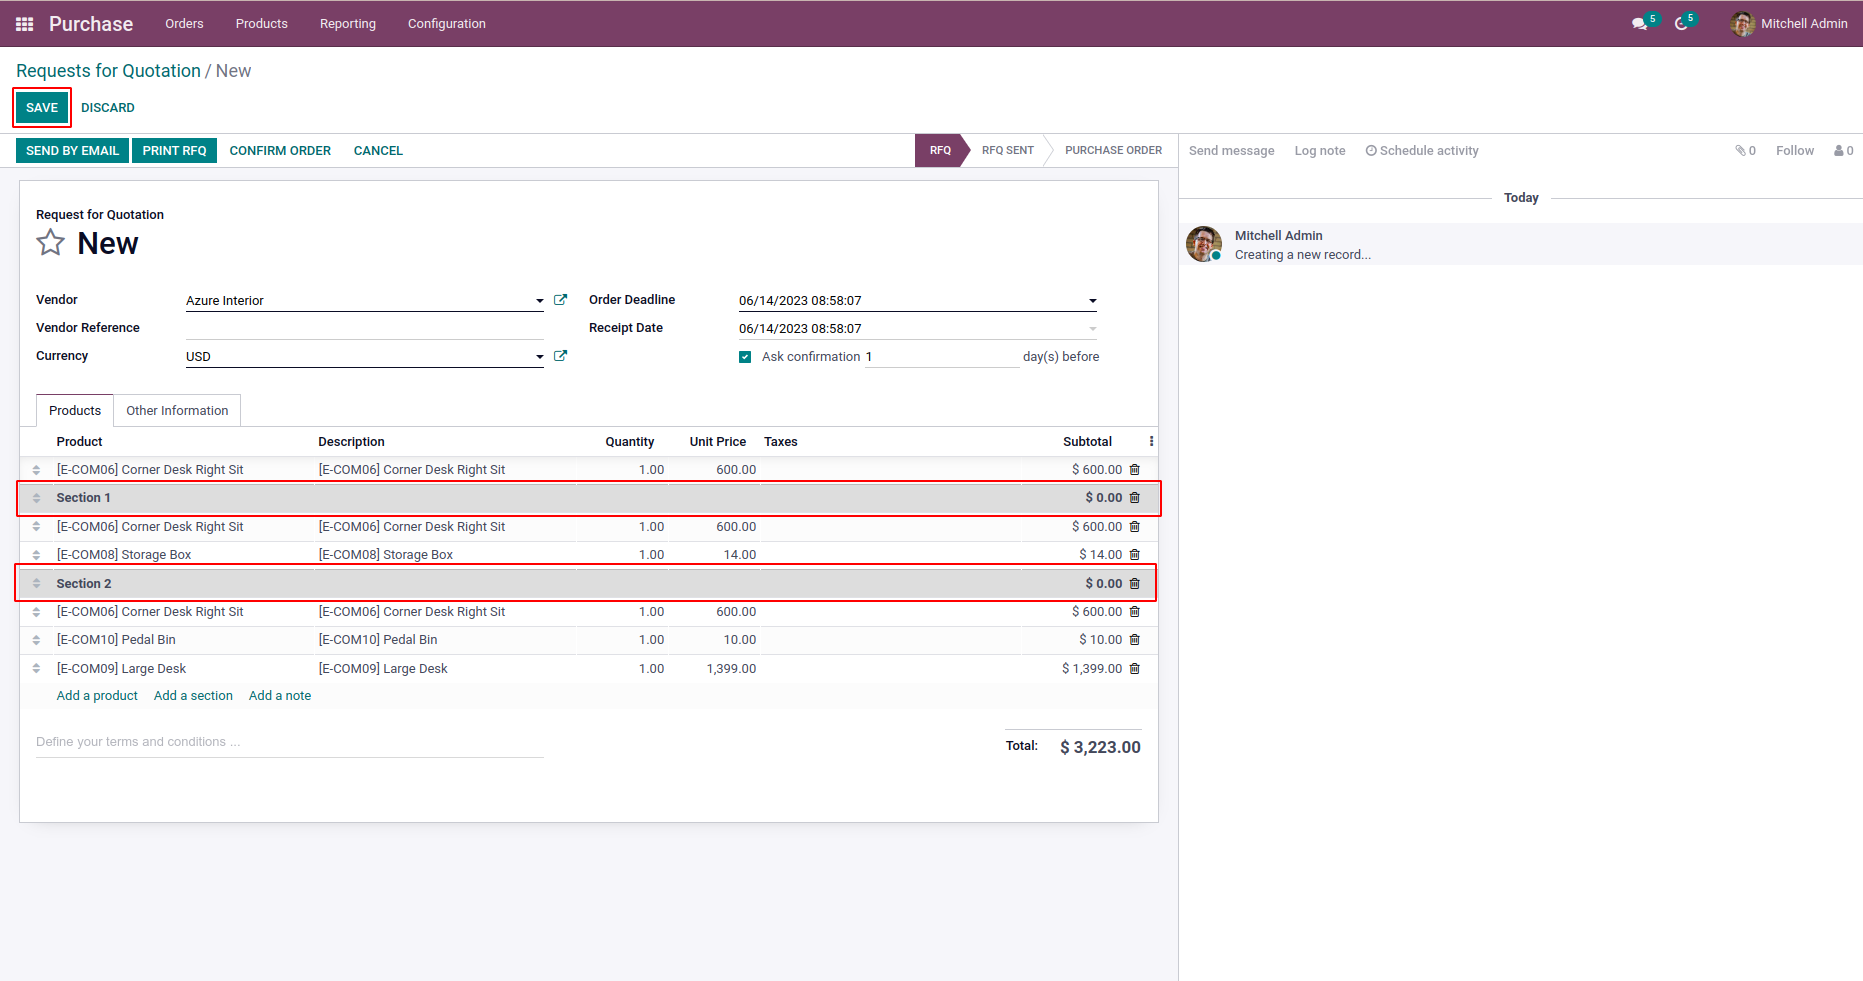Open the apps grid menu icon
1863x981 pixels.
pyautogui.click(x=24, y=24)
